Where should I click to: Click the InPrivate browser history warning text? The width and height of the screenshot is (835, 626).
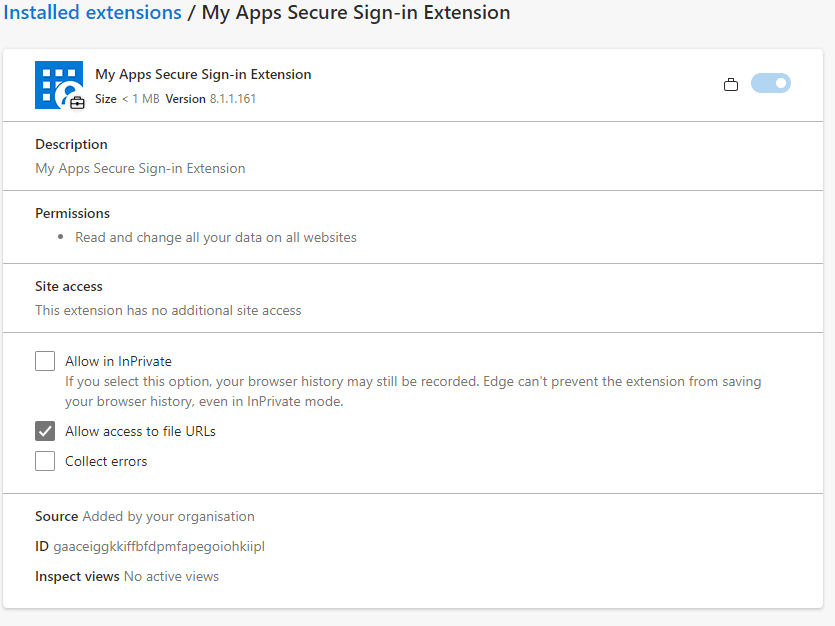pos(413,391)
